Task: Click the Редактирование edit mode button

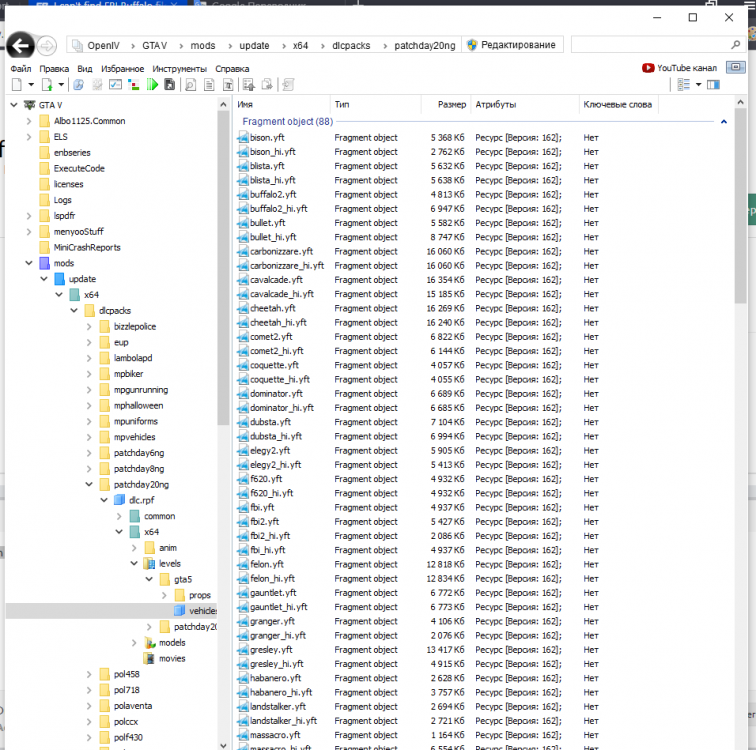Action: (x=512, y=45)
